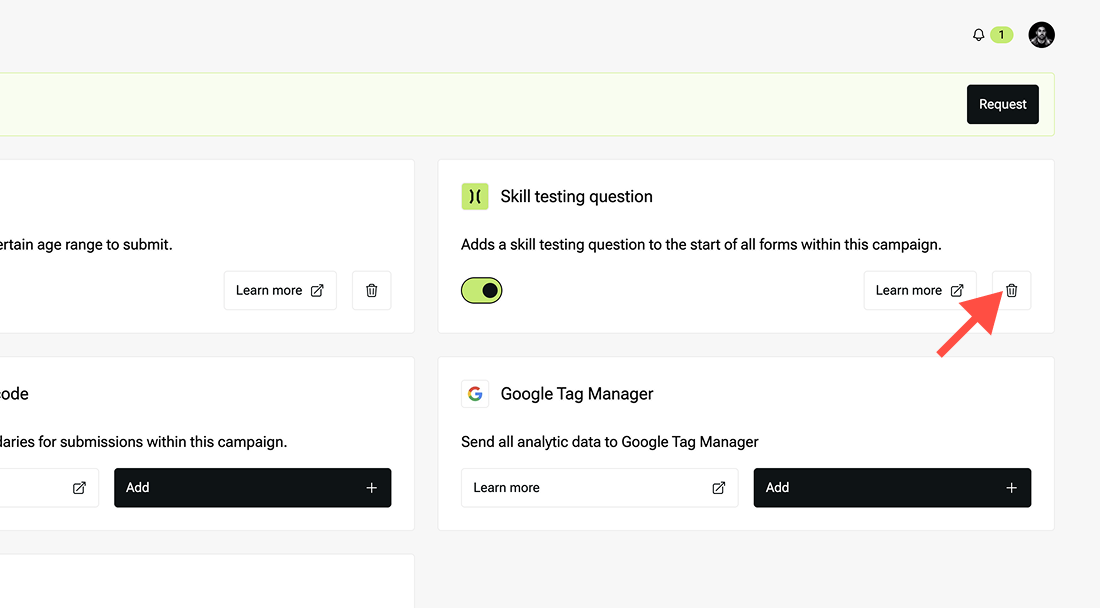
Task: Click the plus icon in the submission boundaries card
Action: point(372,488)
